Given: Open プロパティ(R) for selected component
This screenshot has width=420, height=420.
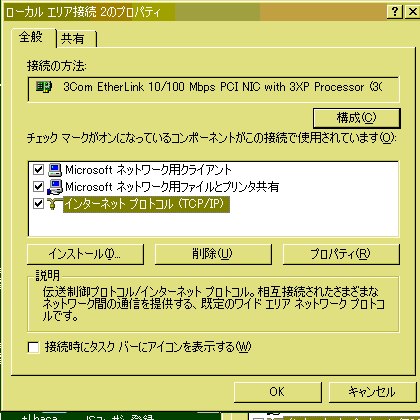Looking at the screenshot, I should click(341, 254).
